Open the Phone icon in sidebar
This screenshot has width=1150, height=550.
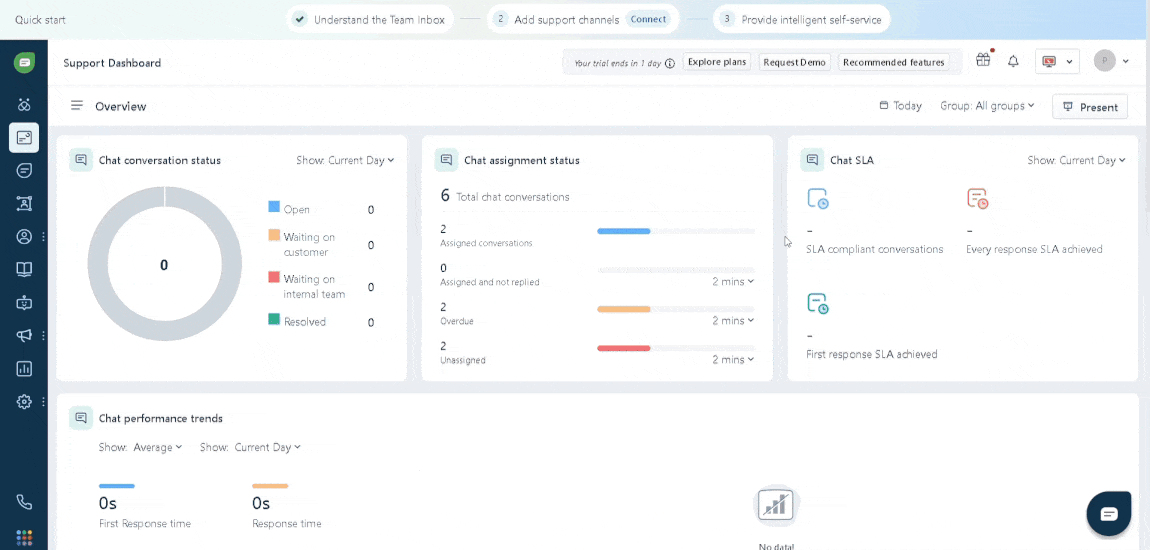[24, 502]
